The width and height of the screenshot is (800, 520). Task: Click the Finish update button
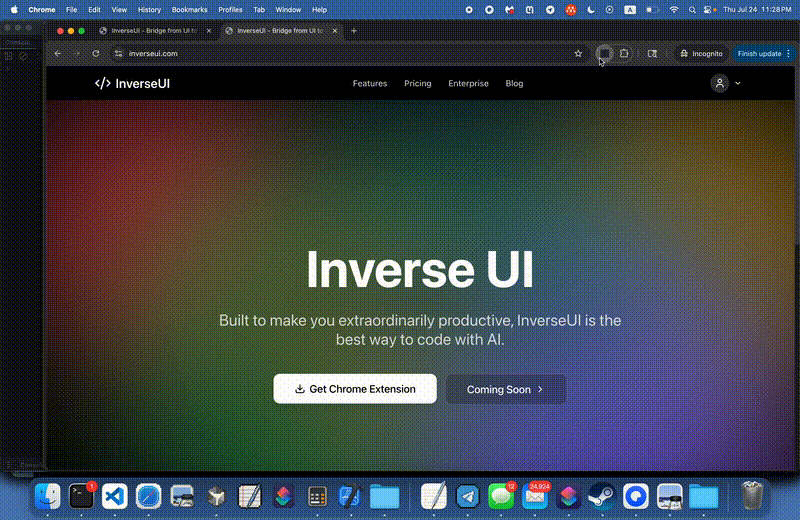pos(759,54)
